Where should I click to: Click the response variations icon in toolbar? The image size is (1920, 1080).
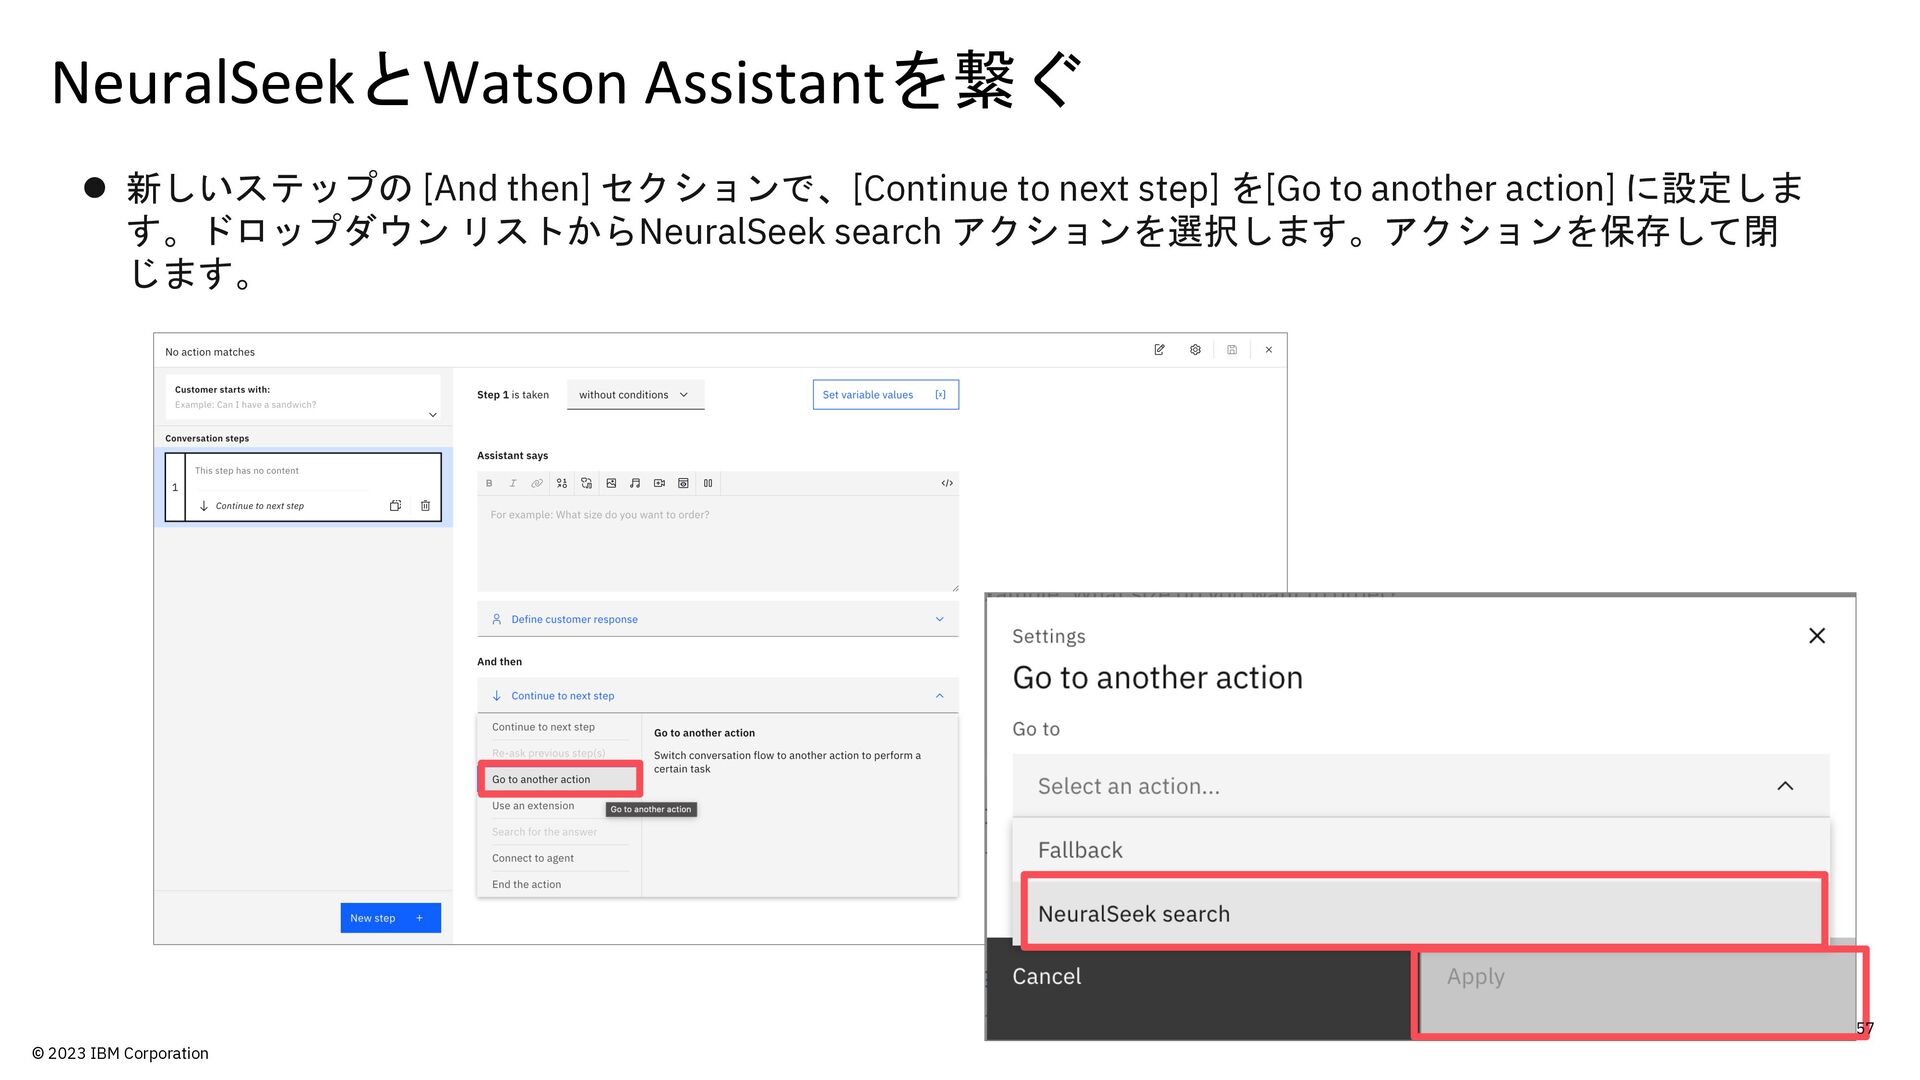pyautogui.click(x=587, y=483)
